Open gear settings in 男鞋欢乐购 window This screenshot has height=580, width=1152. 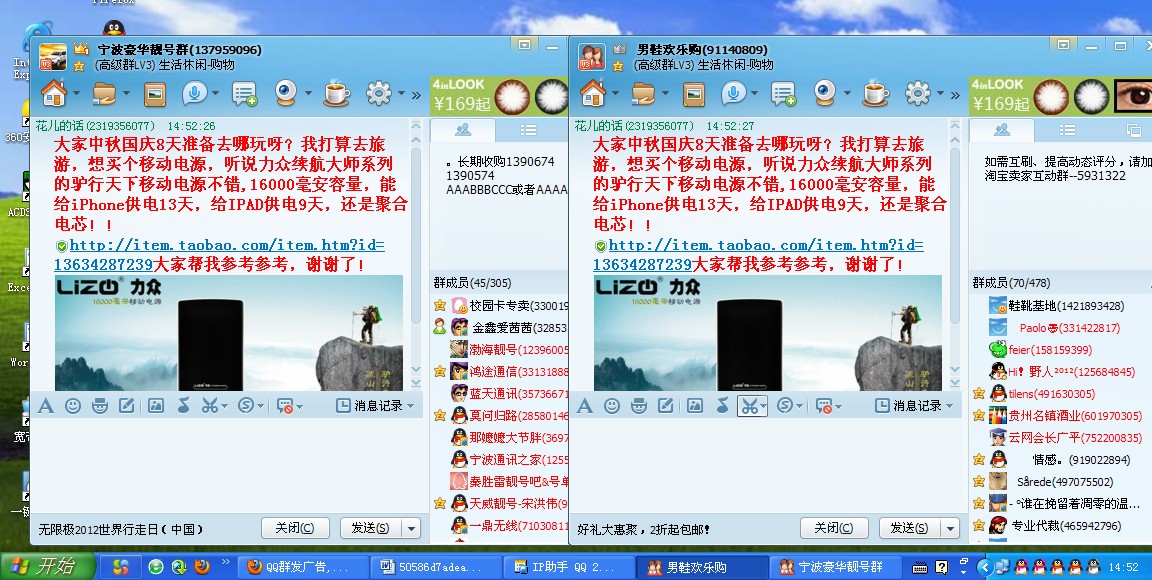click(x=918, y=93)
